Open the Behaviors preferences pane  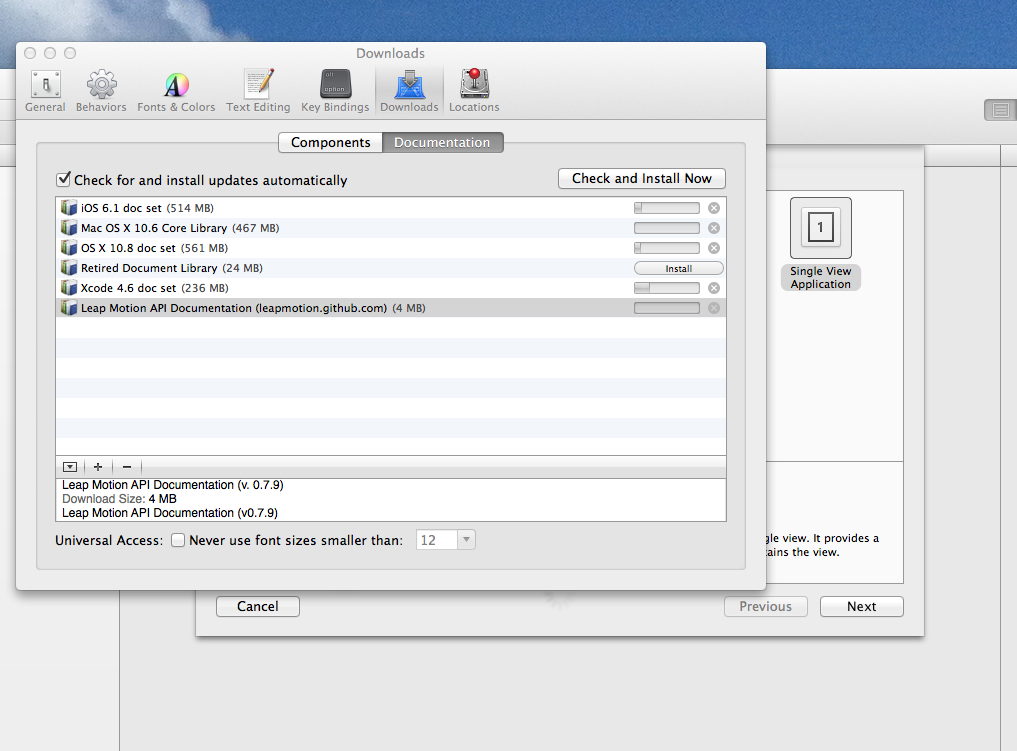point(101,91)
